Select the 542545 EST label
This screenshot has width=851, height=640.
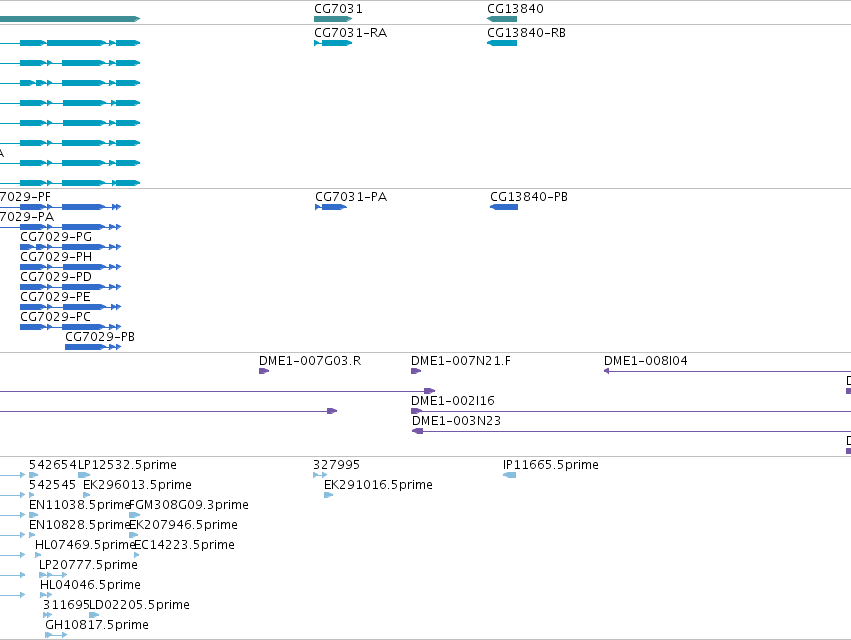(52, 485)
